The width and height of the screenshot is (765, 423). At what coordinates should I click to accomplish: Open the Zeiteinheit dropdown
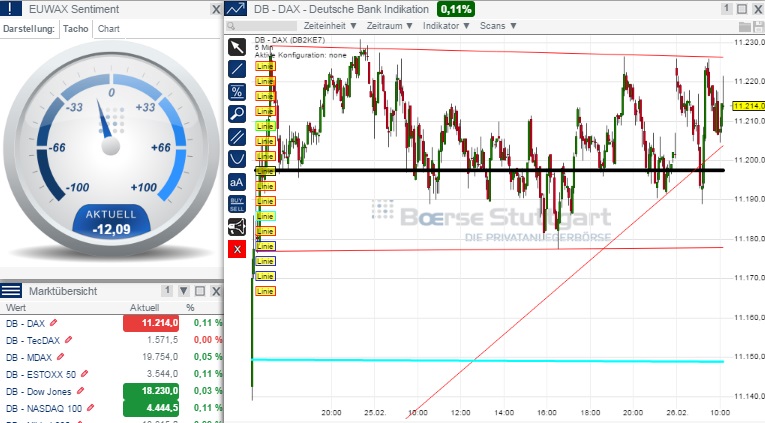pos(330,26)
